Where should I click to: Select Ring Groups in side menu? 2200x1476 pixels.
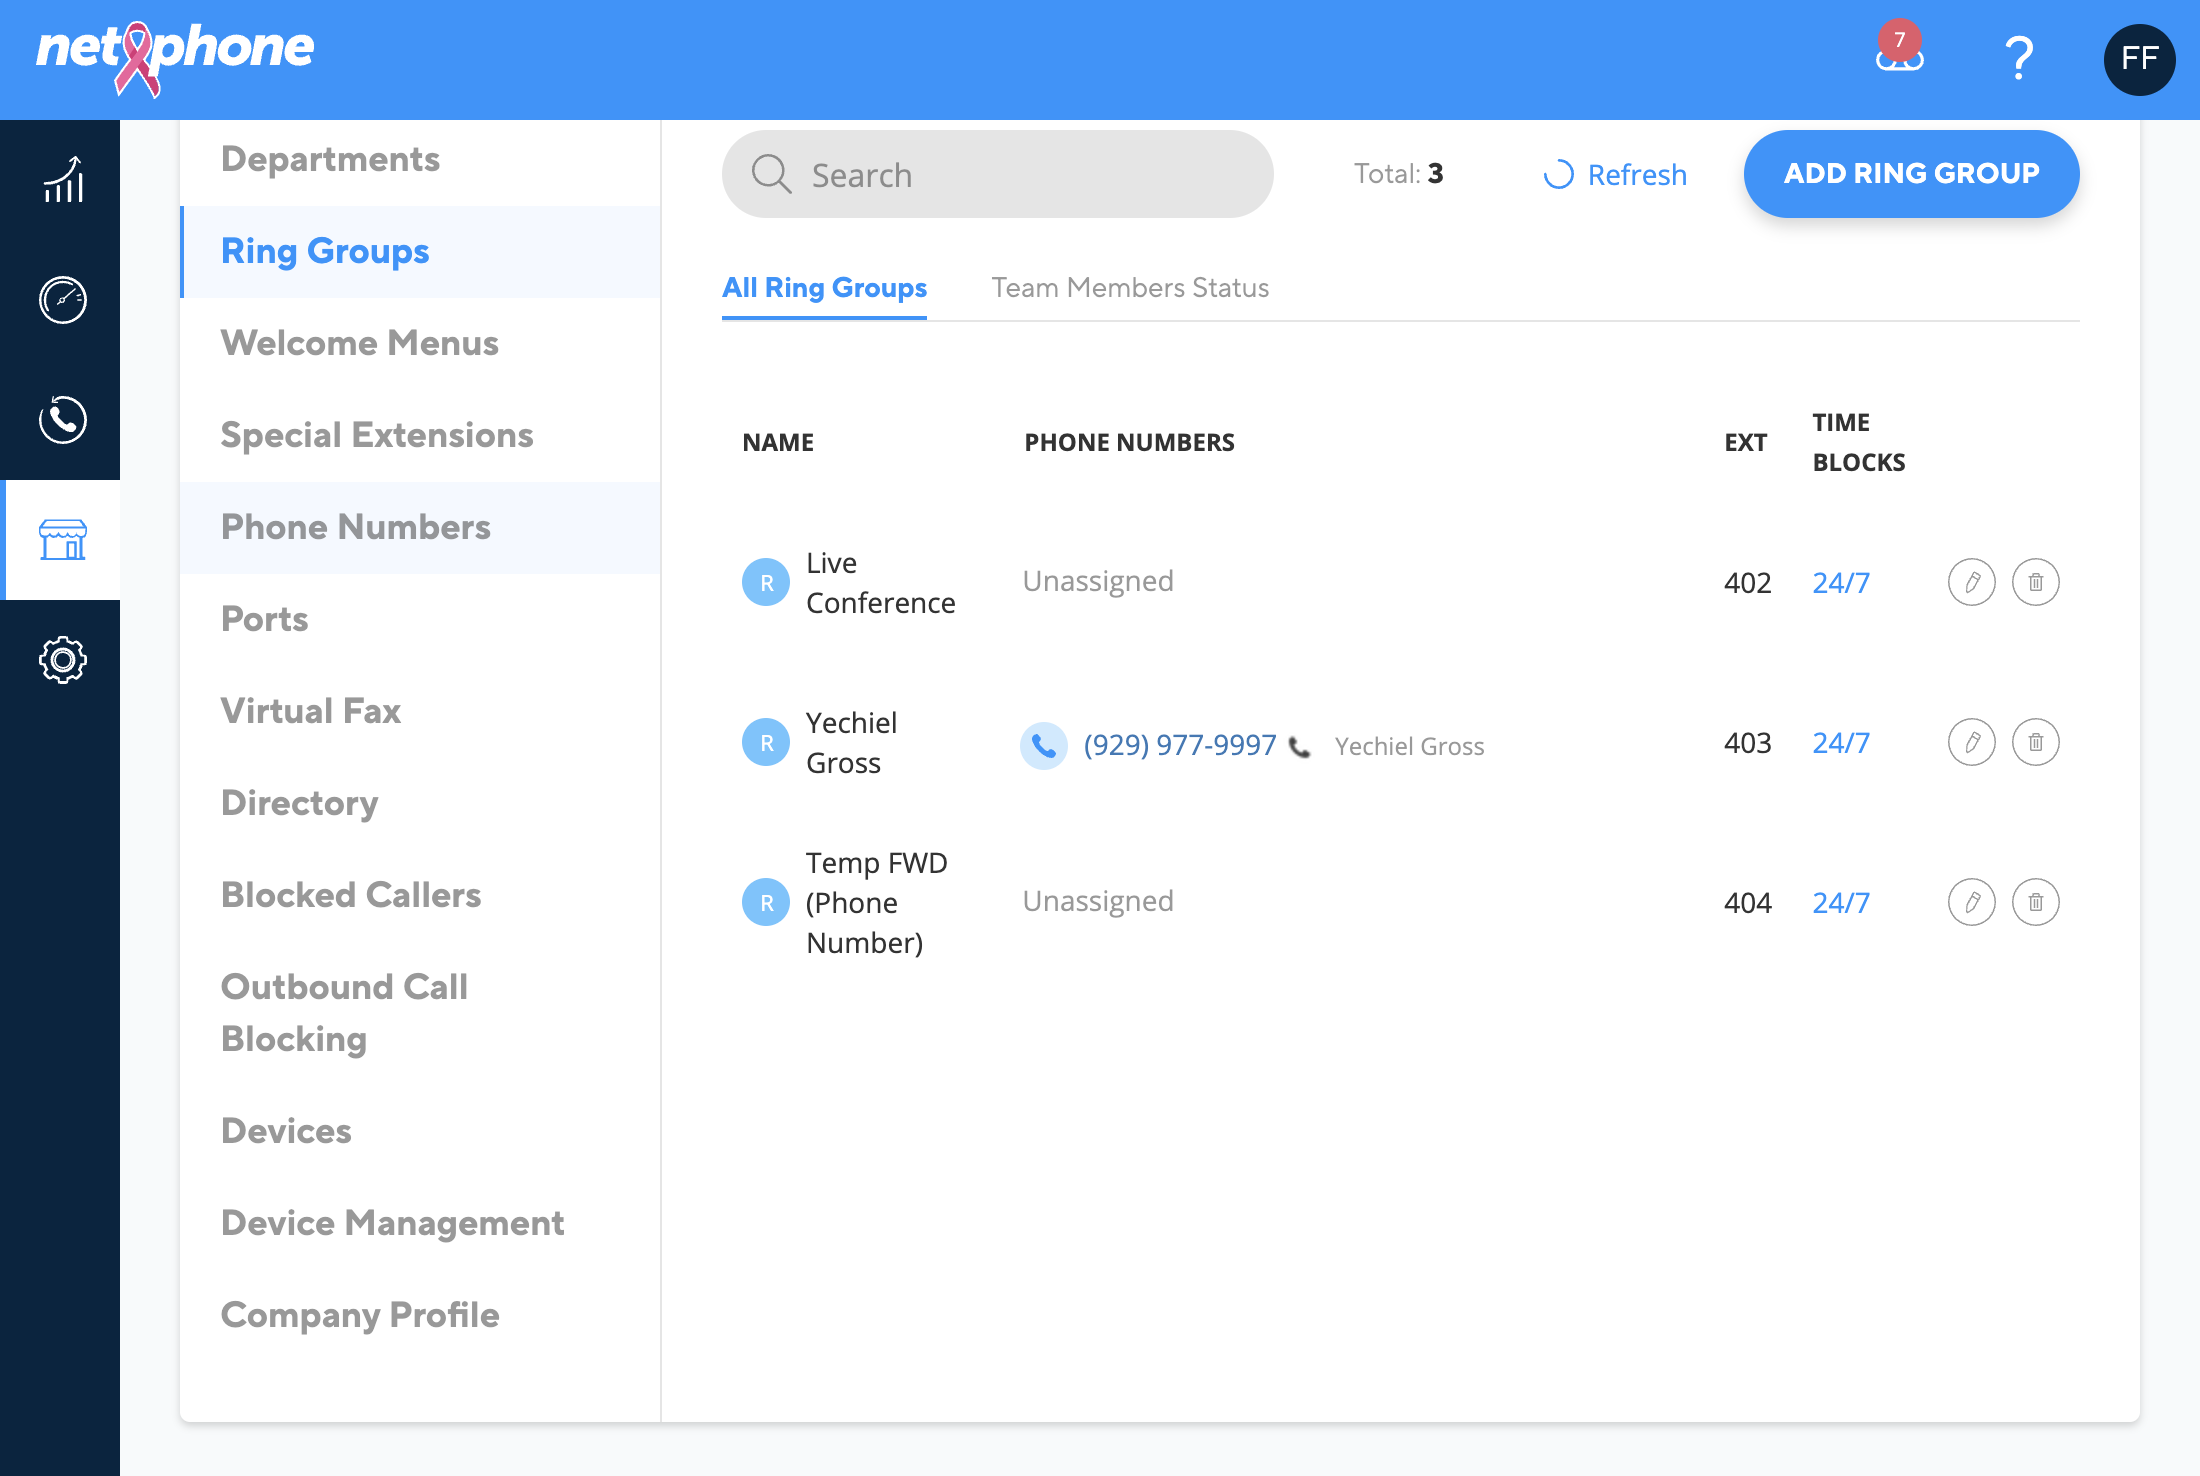pyautogui.click(x=420, y=252)
